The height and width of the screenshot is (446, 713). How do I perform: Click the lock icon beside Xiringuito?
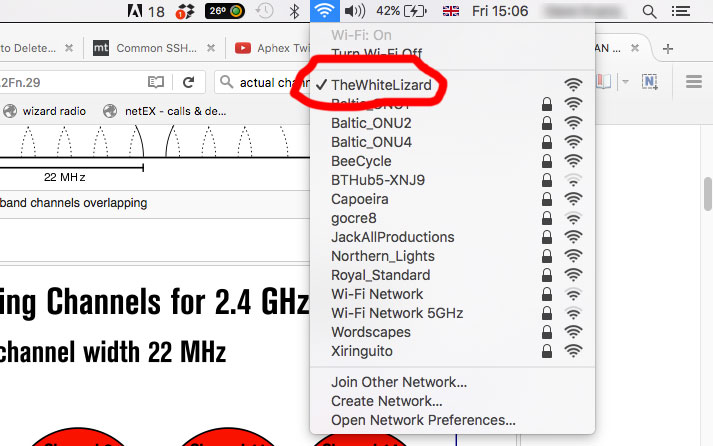[x=547, y=351]
